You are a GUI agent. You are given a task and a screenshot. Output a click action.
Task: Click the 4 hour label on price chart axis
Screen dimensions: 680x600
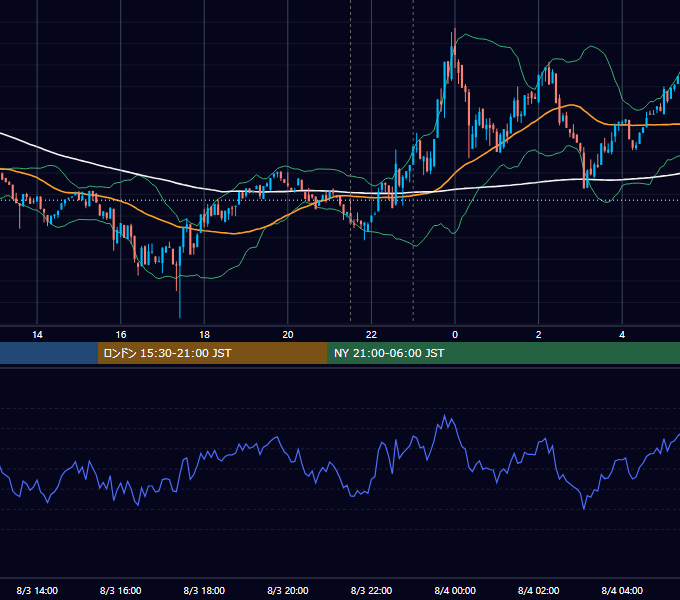coord(622,335)
